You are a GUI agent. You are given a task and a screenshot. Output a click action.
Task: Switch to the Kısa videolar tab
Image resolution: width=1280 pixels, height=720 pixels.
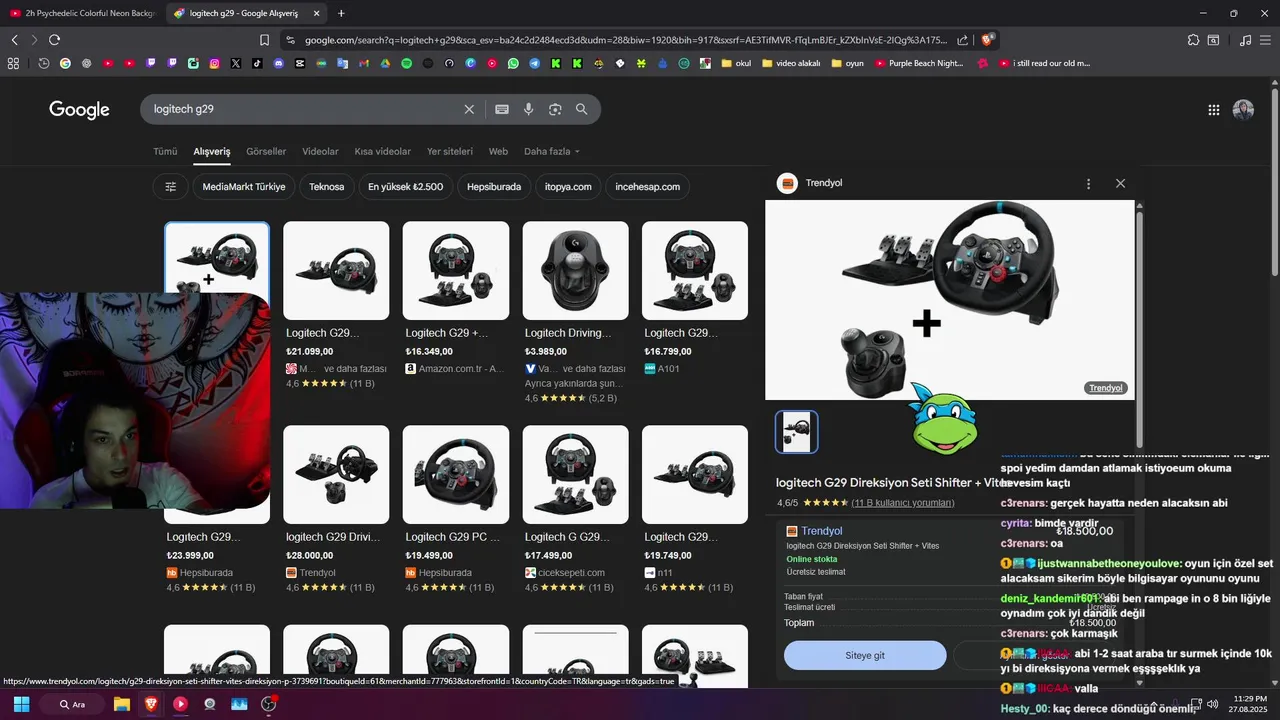[382, 152]
